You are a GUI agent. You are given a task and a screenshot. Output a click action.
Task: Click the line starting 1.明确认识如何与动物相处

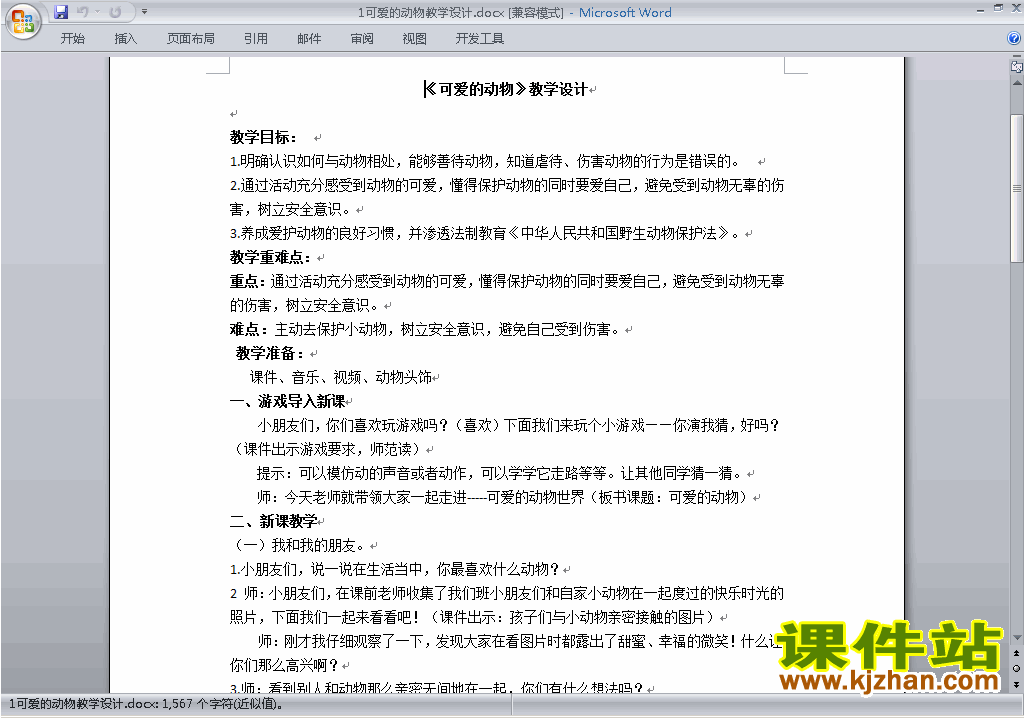click(486, 161)
